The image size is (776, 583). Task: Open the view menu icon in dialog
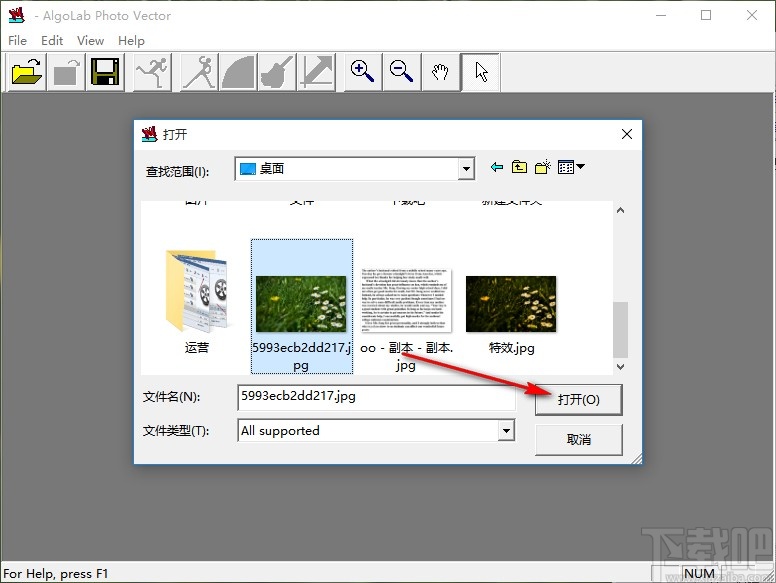(x=571, y=167)
